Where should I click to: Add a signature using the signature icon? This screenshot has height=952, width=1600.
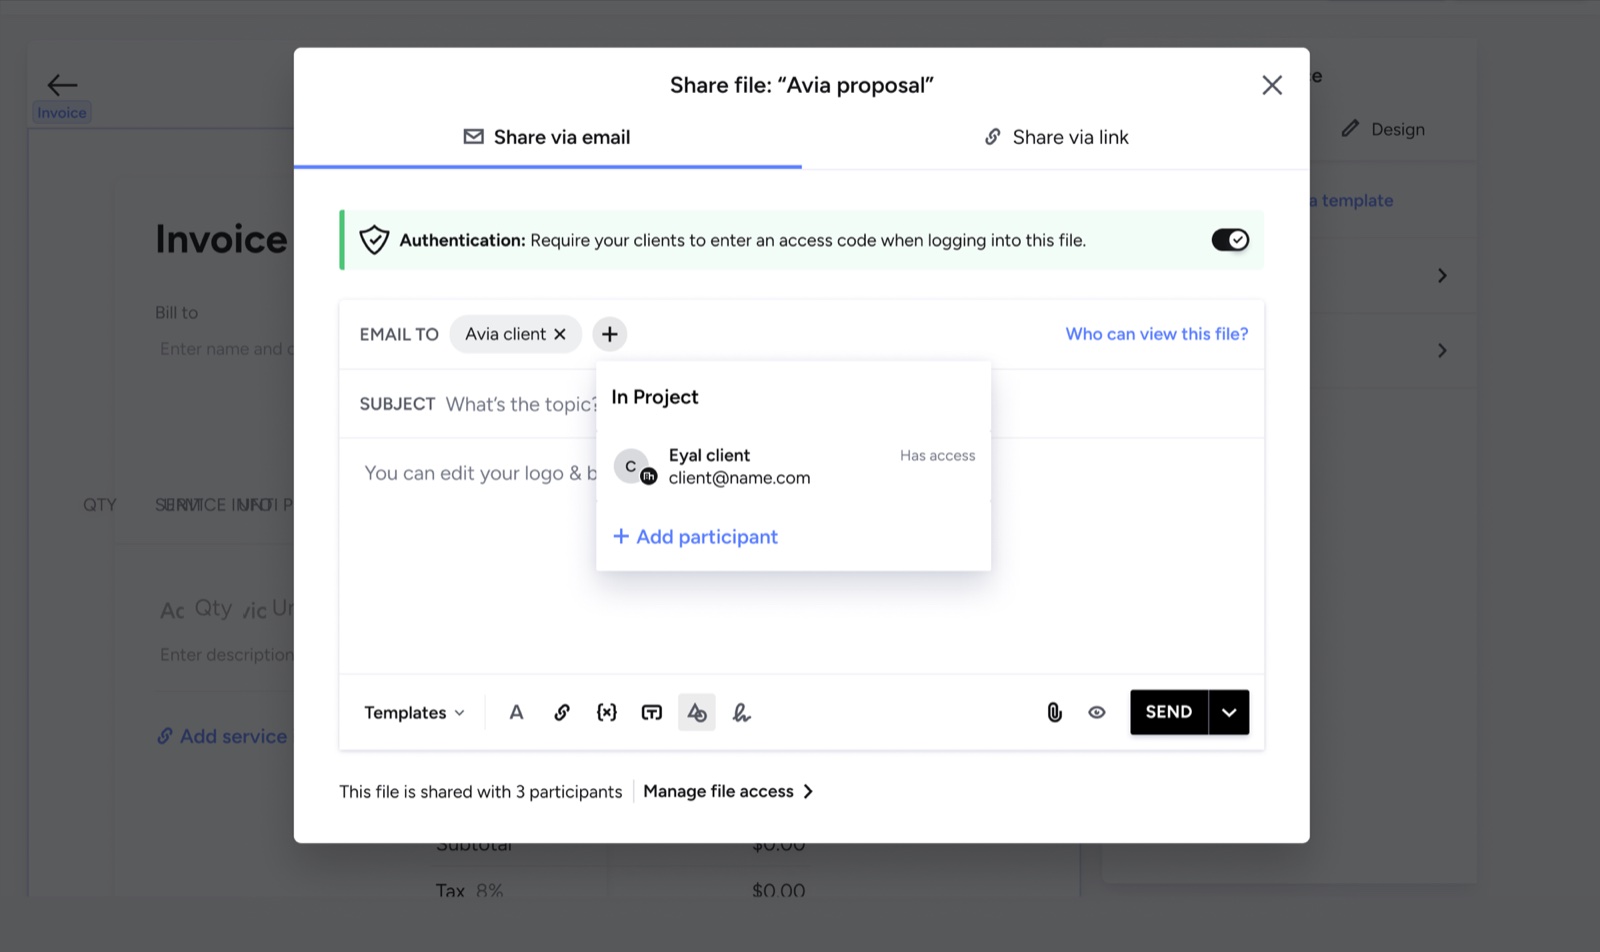742,713
